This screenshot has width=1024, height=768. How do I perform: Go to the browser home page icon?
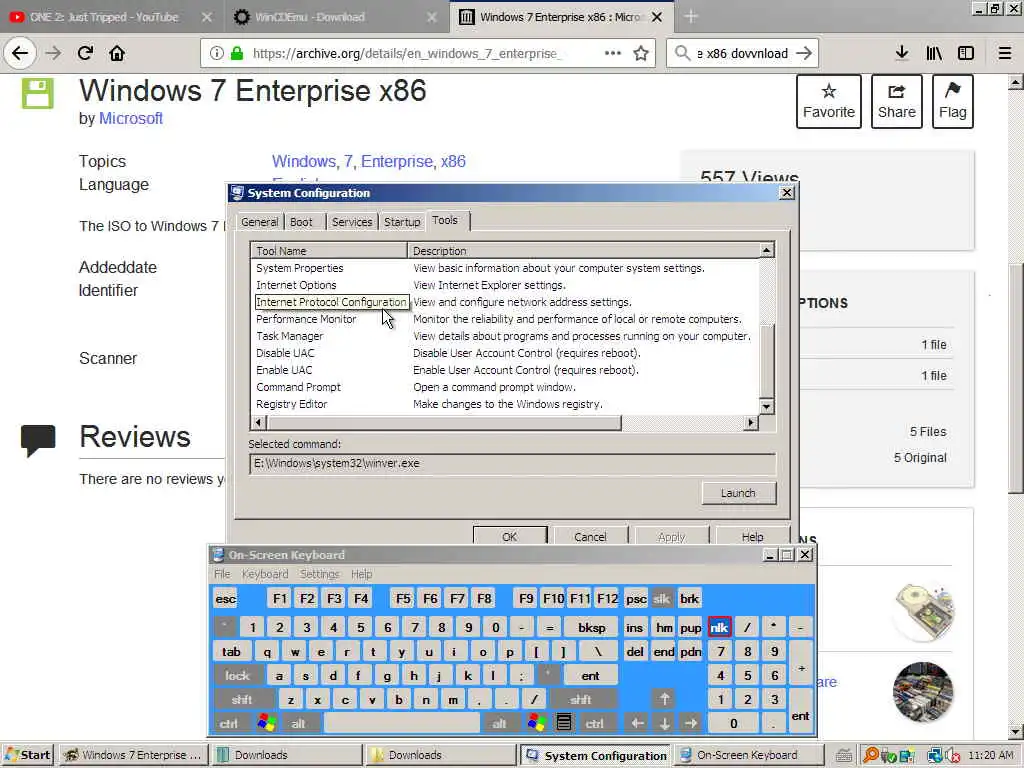click(x=117, y=53)
